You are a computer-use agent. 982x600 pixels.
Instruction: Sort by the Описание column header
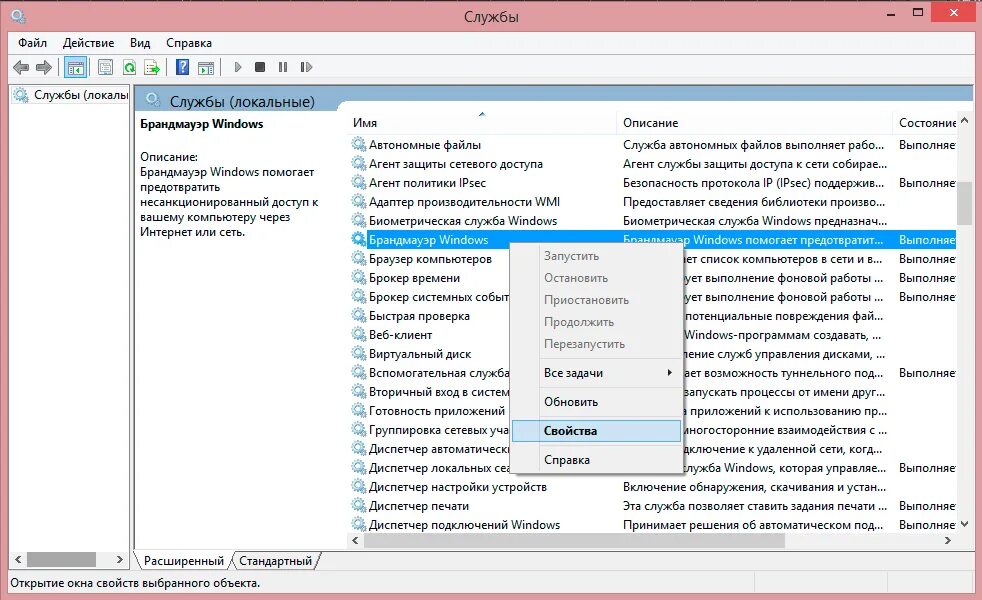coord(754,123)
